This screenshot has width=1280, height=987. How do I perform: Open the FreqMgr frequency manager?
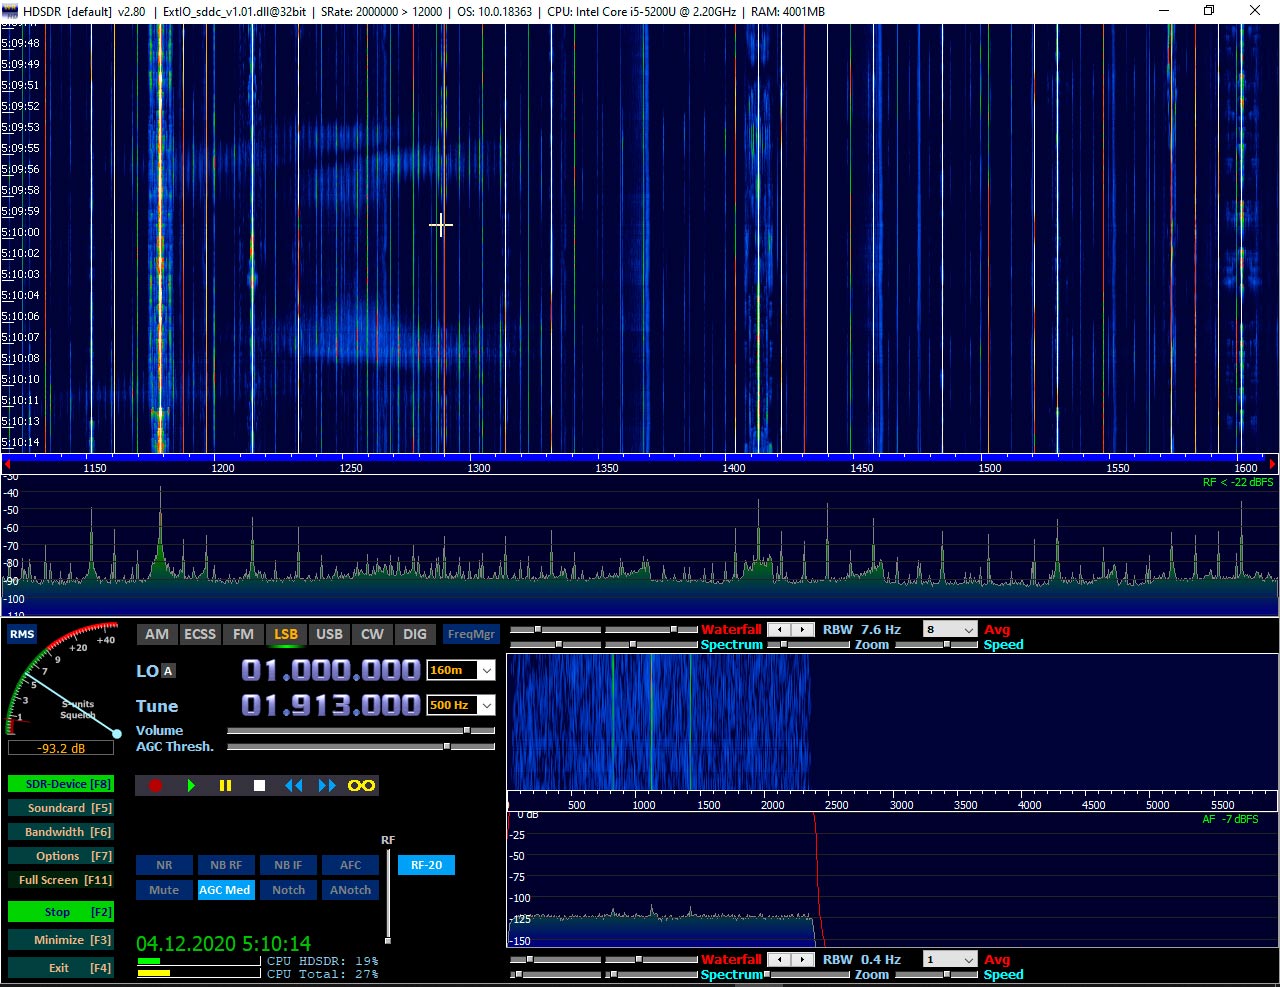pyautogui.click(x=471, y=634)
